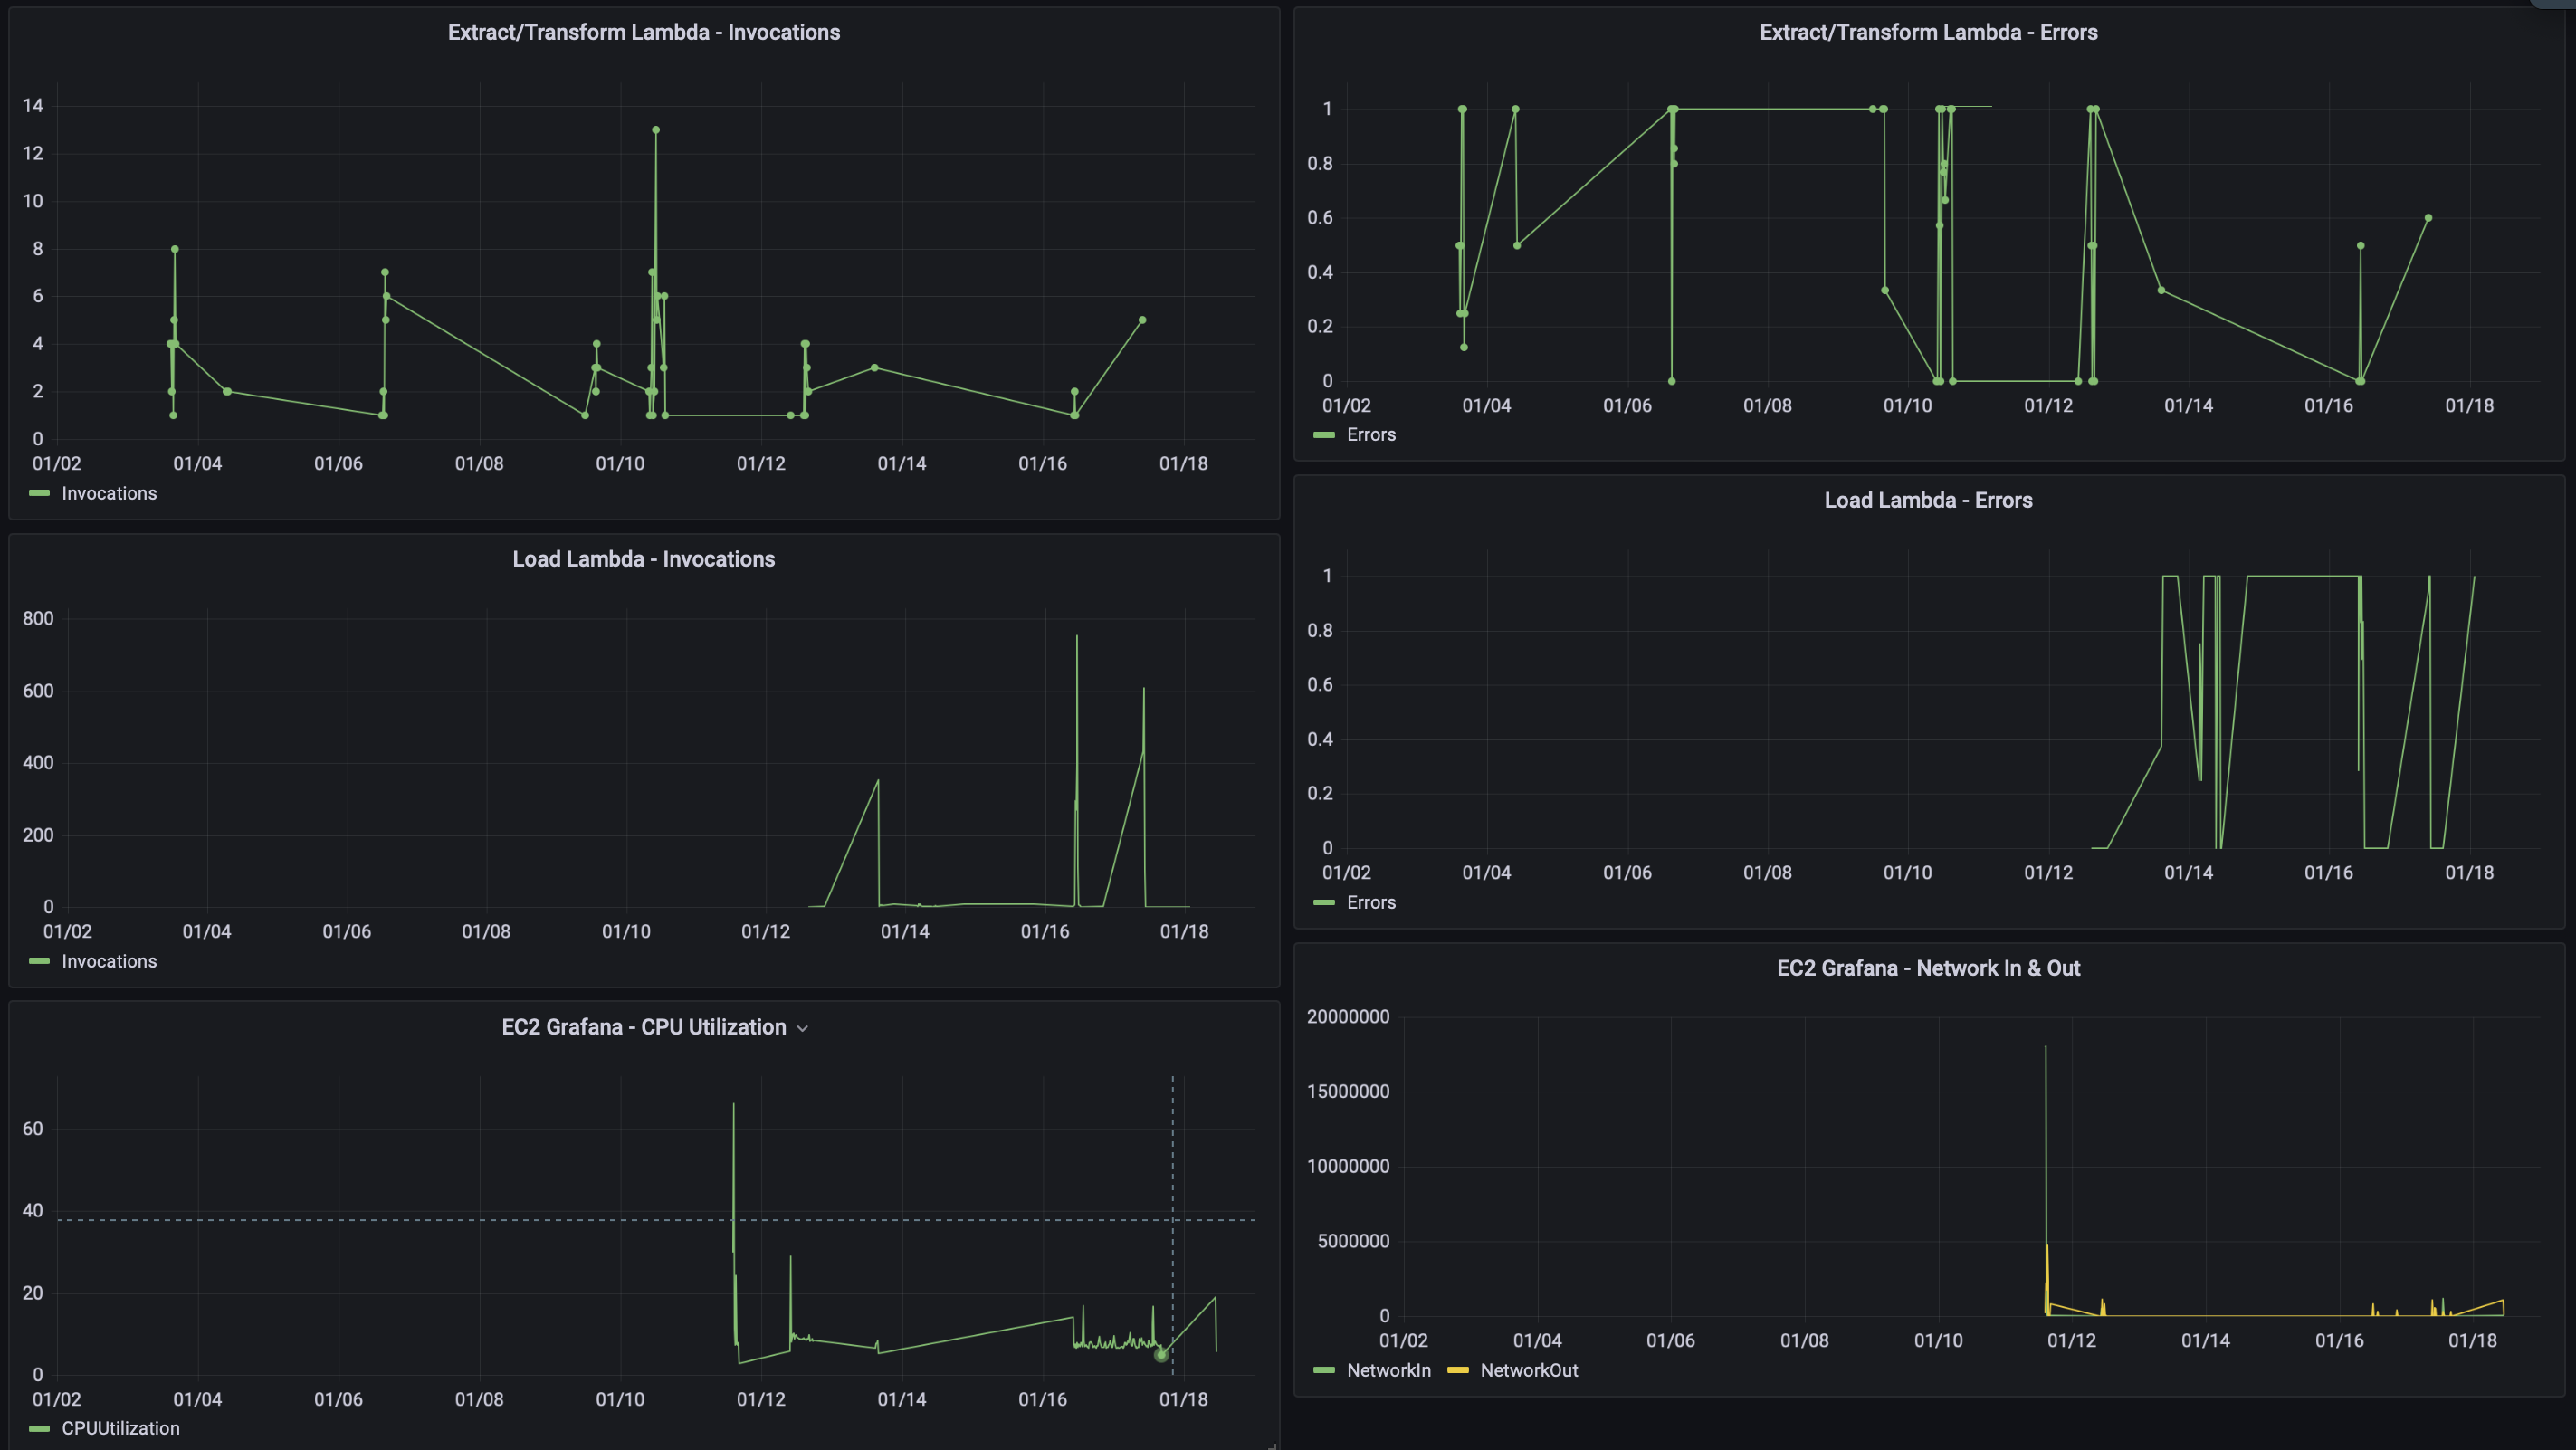
Task: Click the Errors legend marker in Load Lambda Errors panel
Action: point(1324,902)
